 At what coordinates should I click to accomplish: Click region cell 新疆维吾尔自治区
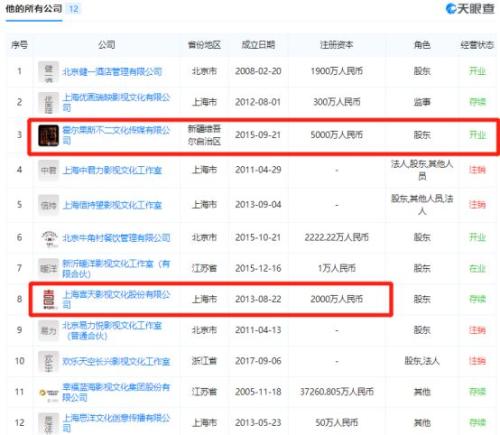204,135
